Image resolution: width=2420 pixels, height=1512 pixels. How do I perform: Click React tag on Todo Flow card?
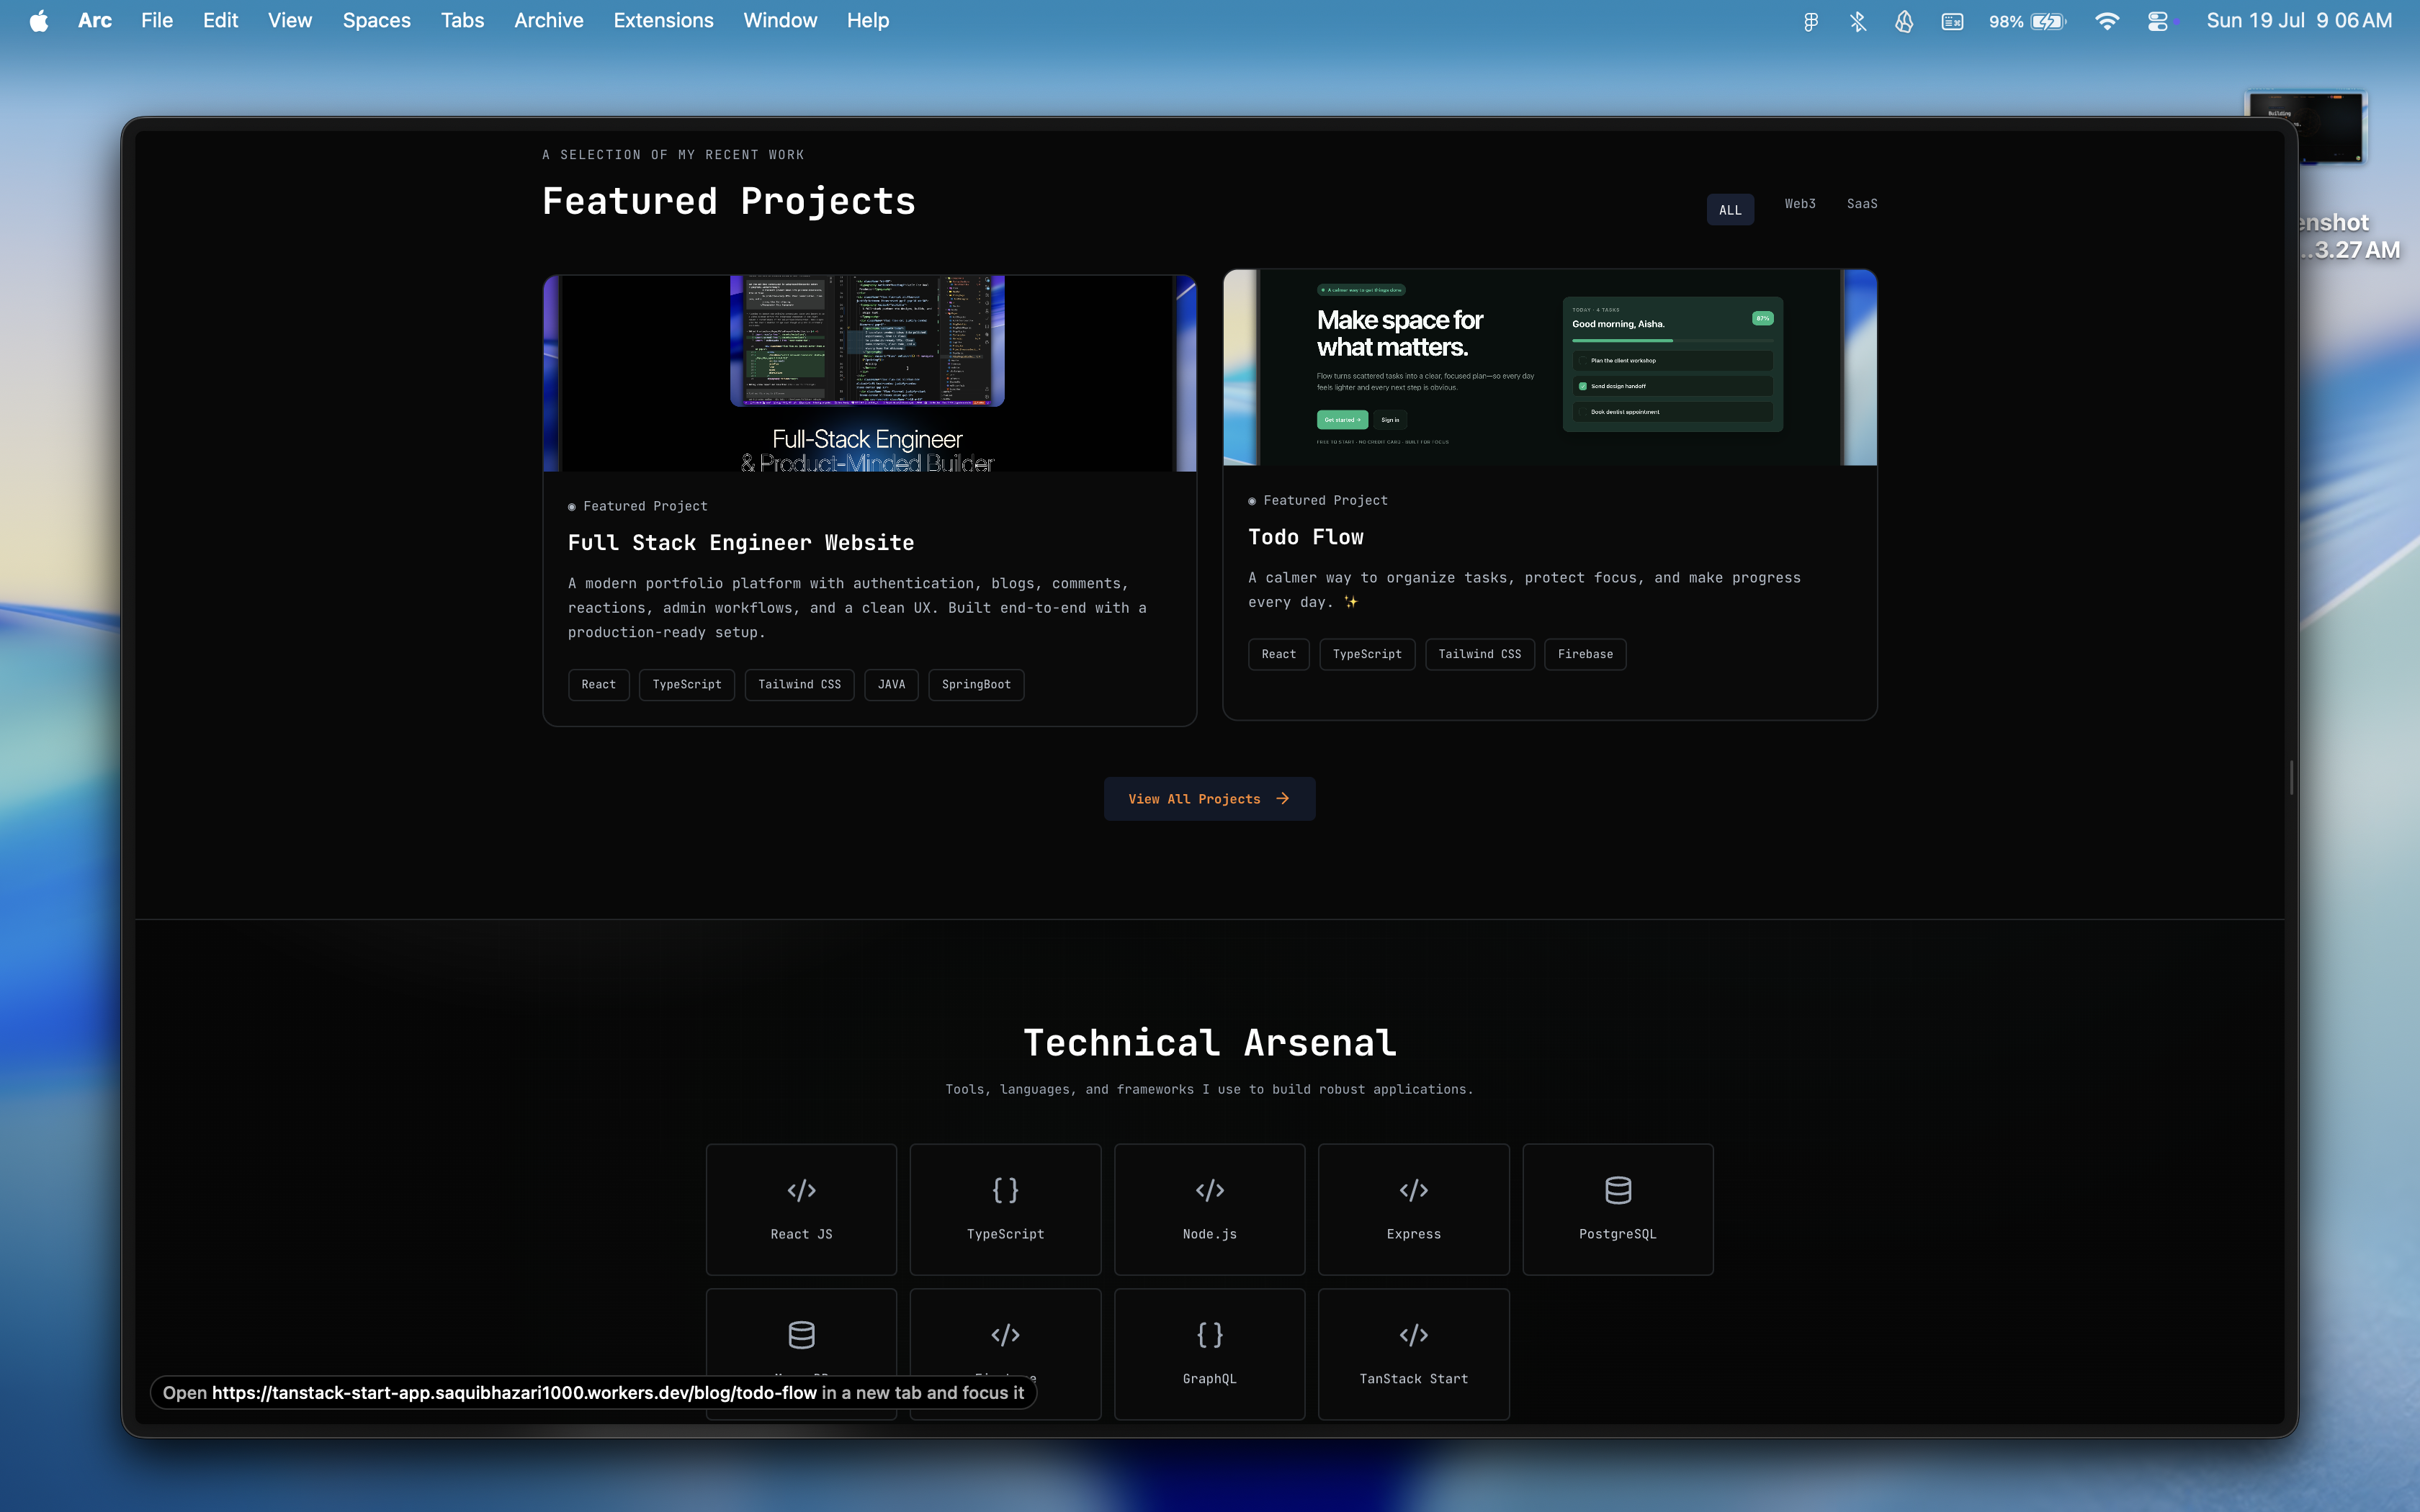1278,655
